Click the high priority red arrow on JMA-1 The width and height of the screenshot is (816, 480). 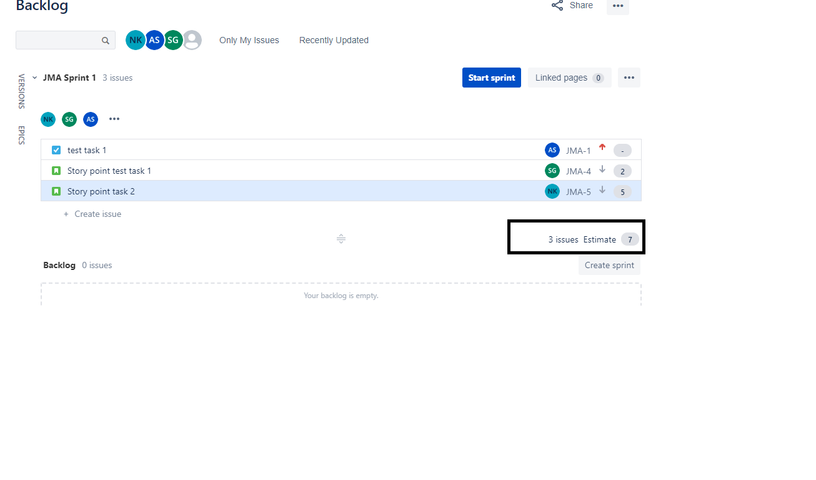[x=602, y=147]
